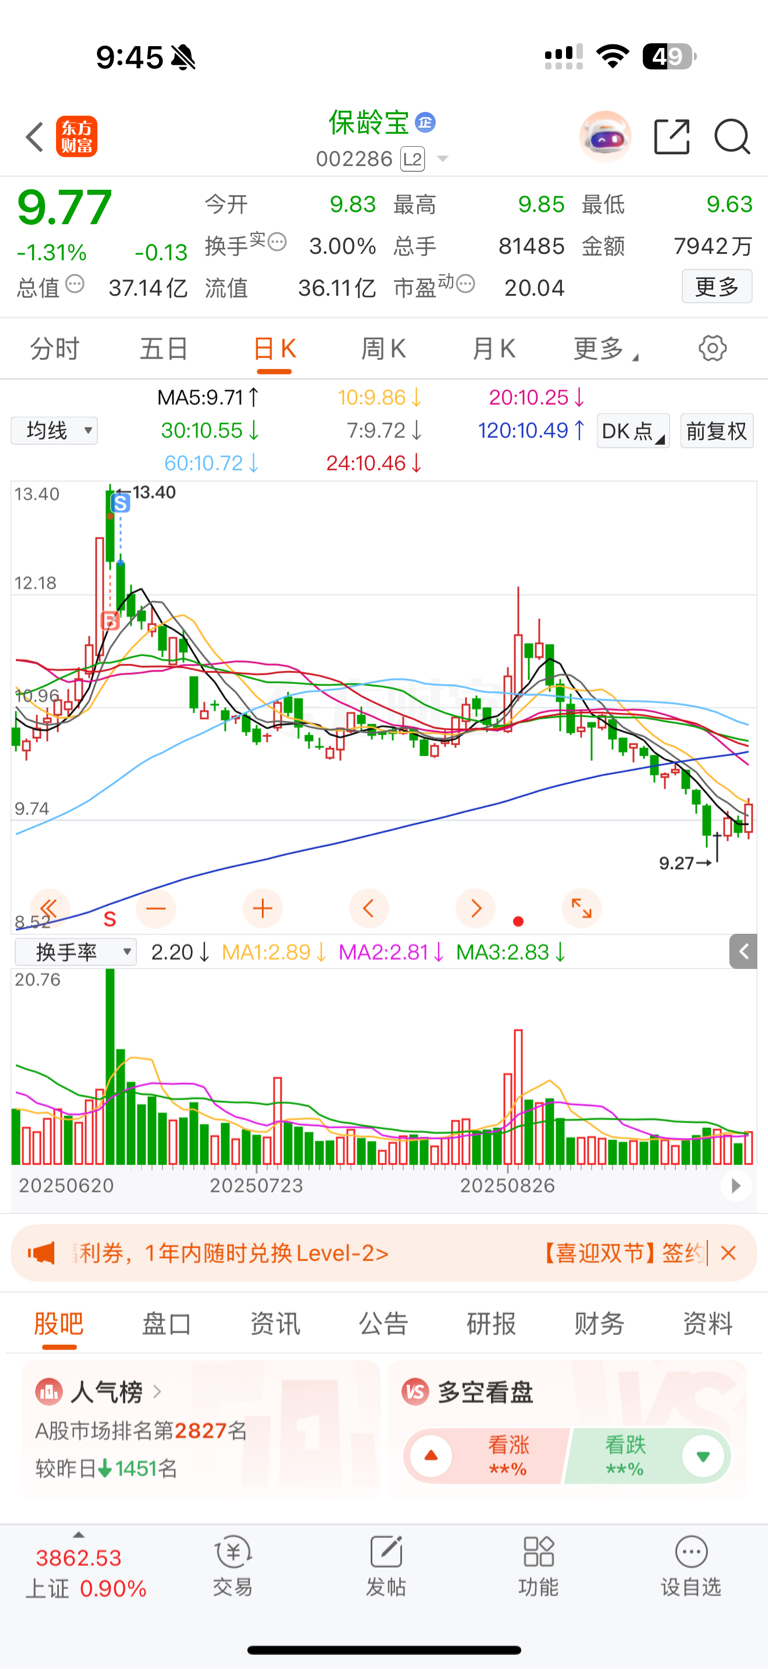
Task: Tap the 总值 info circle icon
Action: click(x=75, y=284)
